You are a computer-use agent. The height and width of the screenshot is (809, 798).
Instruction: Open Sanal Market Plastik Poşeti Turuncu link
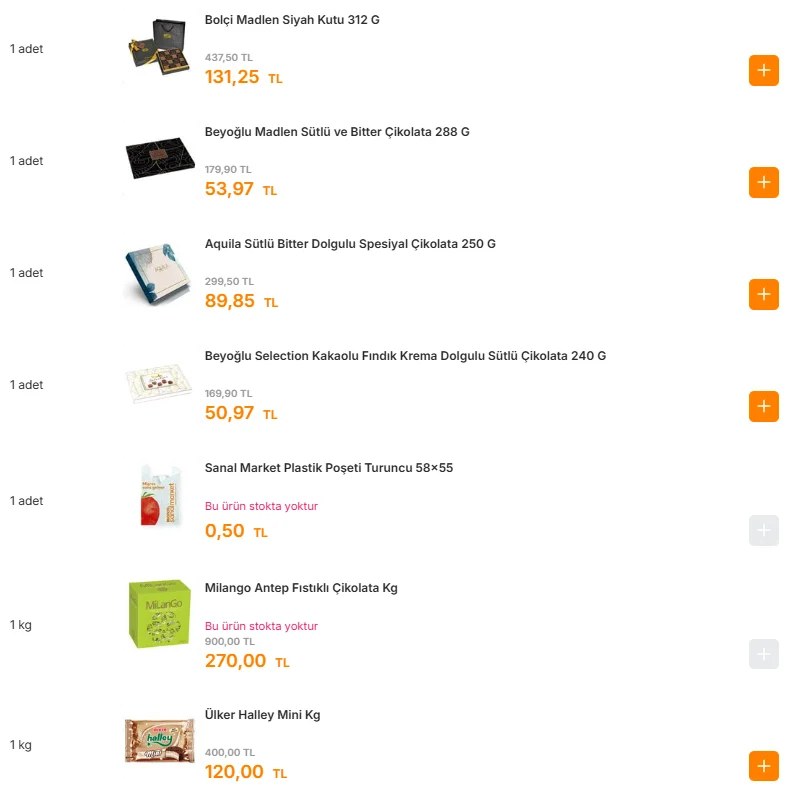tap(329, 468)
